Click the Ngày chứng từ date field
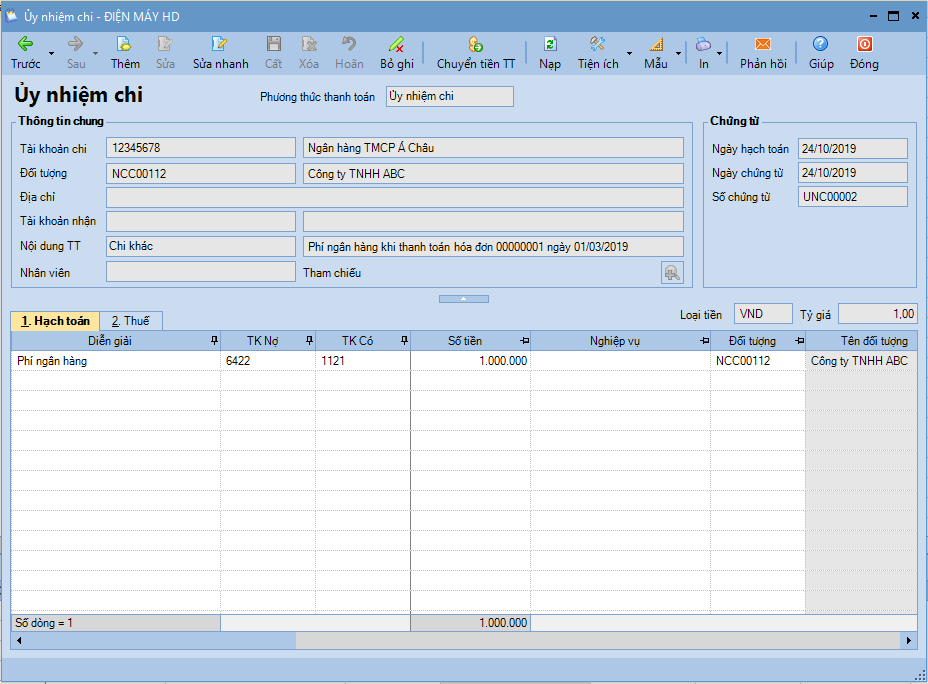Screen dimensions: 928x684 (x=852, y=173)
